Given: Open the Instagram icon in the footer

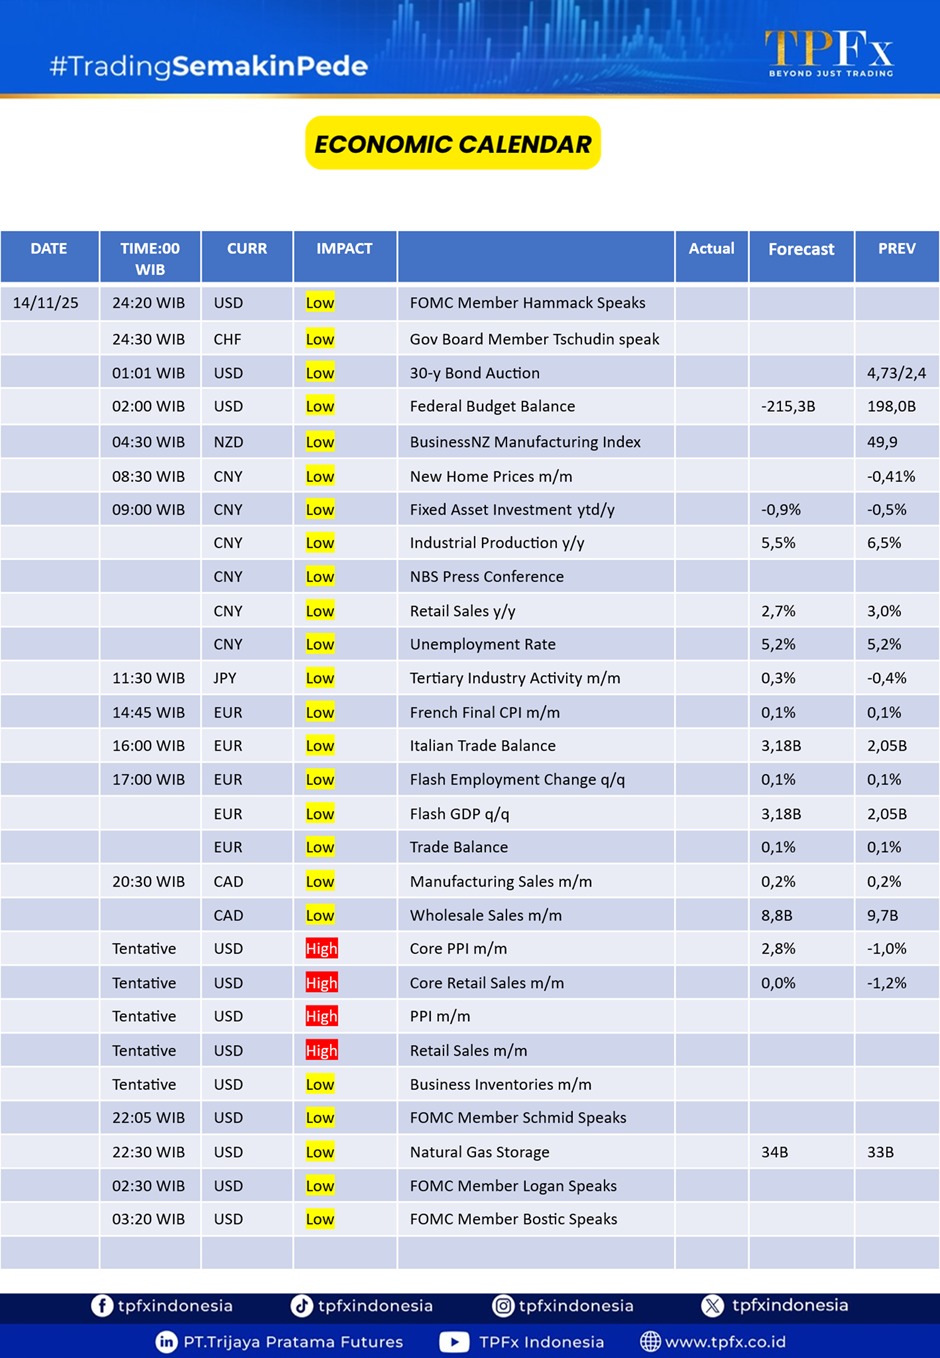Looking at the screenshot, I should pos(503,1306).
